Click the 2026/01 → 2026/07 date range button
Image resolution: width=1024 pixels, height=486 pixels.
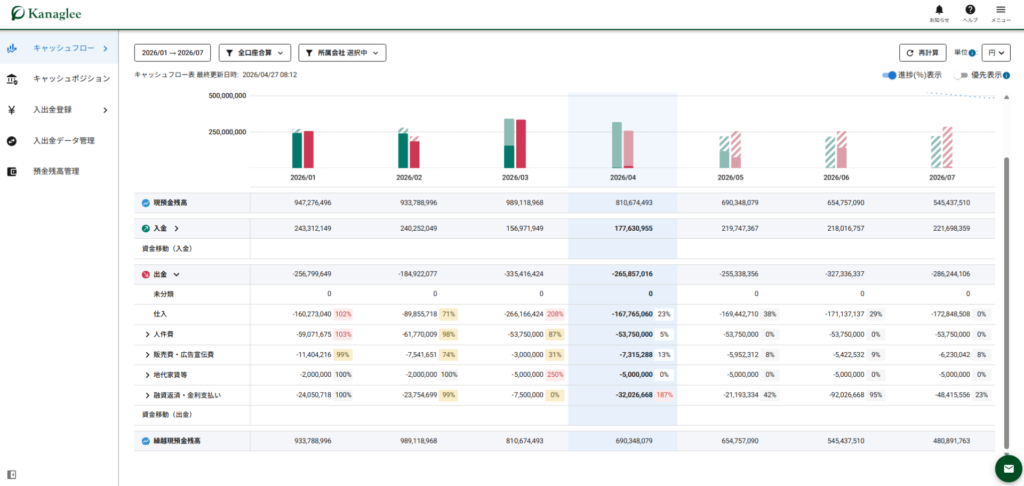(x=173, y=53)
